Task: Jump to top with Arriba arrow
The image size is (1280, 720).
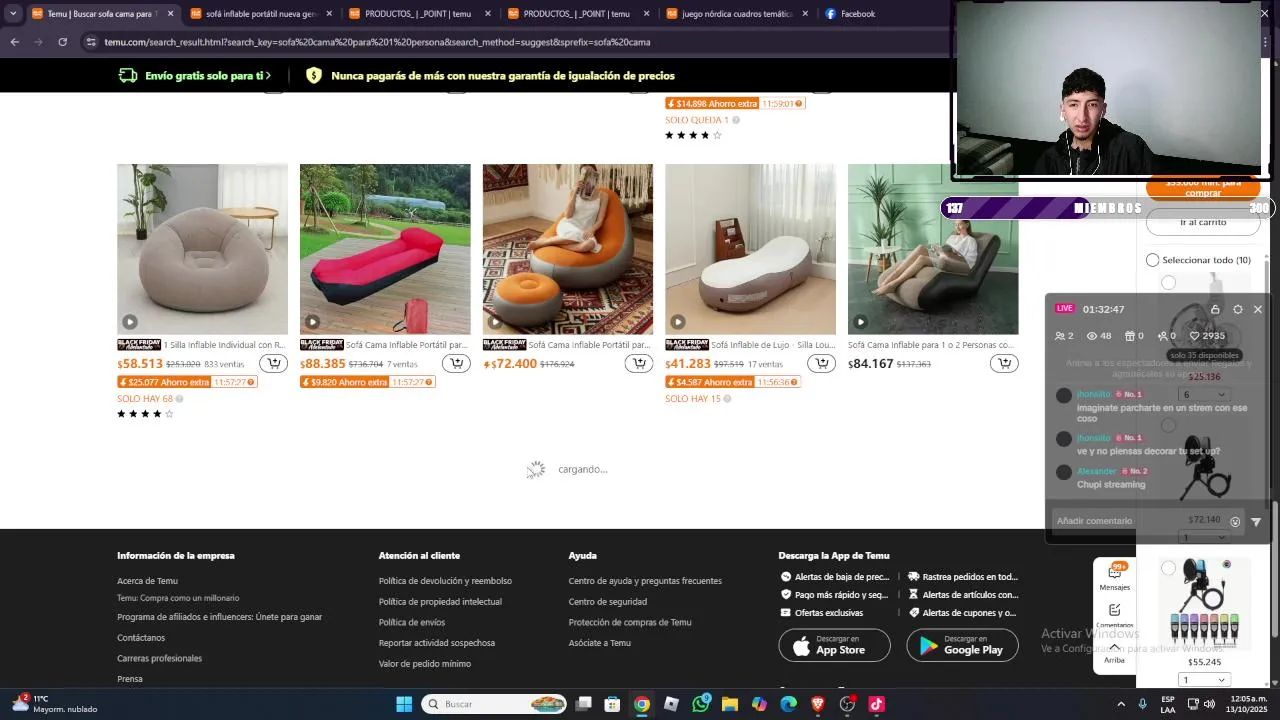Action: [x=1114, y=653]
